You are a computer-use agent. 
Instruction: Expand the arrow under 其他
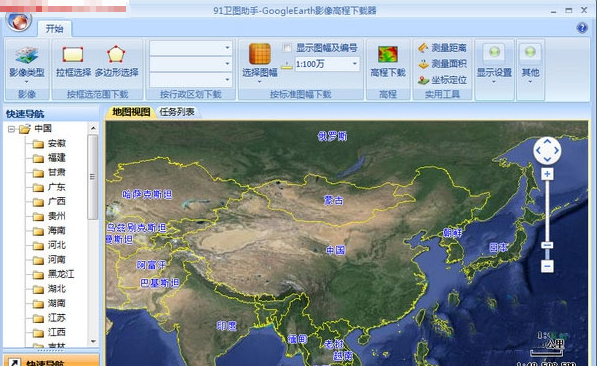tap(530, 82)
